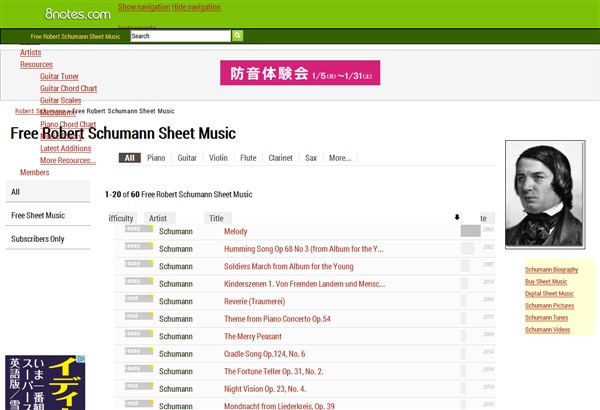Open The Fortune Teller Op. 31, No. 2
The image size is (600, 410).
tap(274, 371)
